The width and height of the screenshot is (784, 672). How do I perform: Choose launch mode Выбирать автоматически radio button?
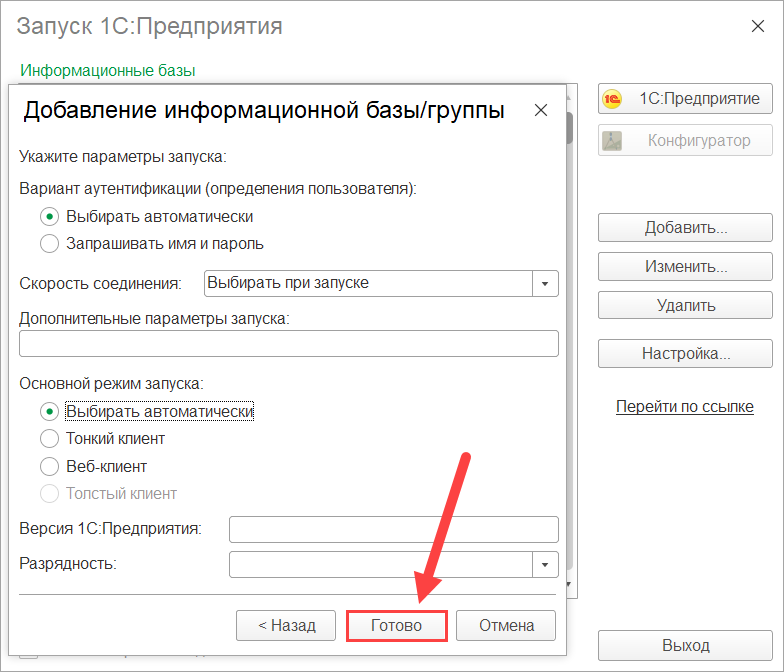pyautogui.click(x=50, y=412)
